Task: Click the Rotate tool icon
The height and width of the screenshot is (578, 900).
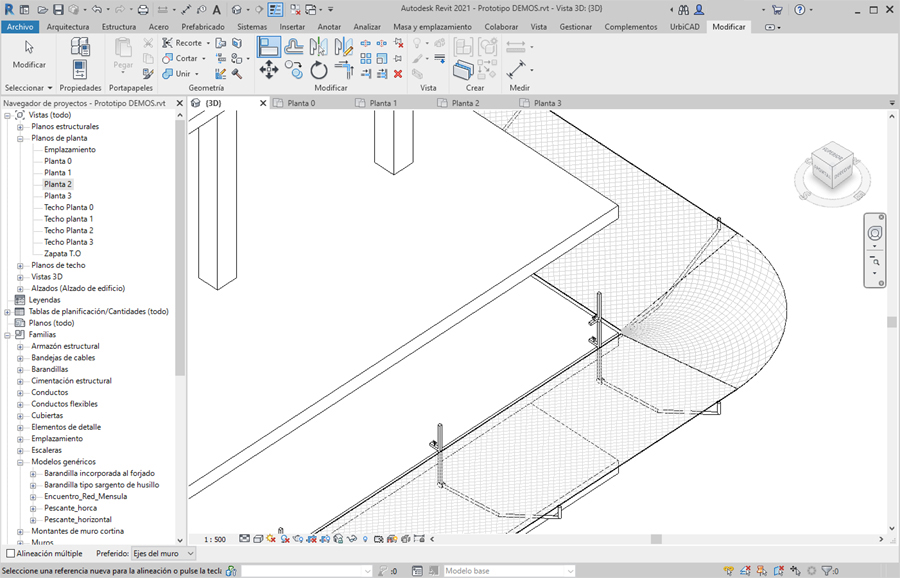Action: coord(319,70)
